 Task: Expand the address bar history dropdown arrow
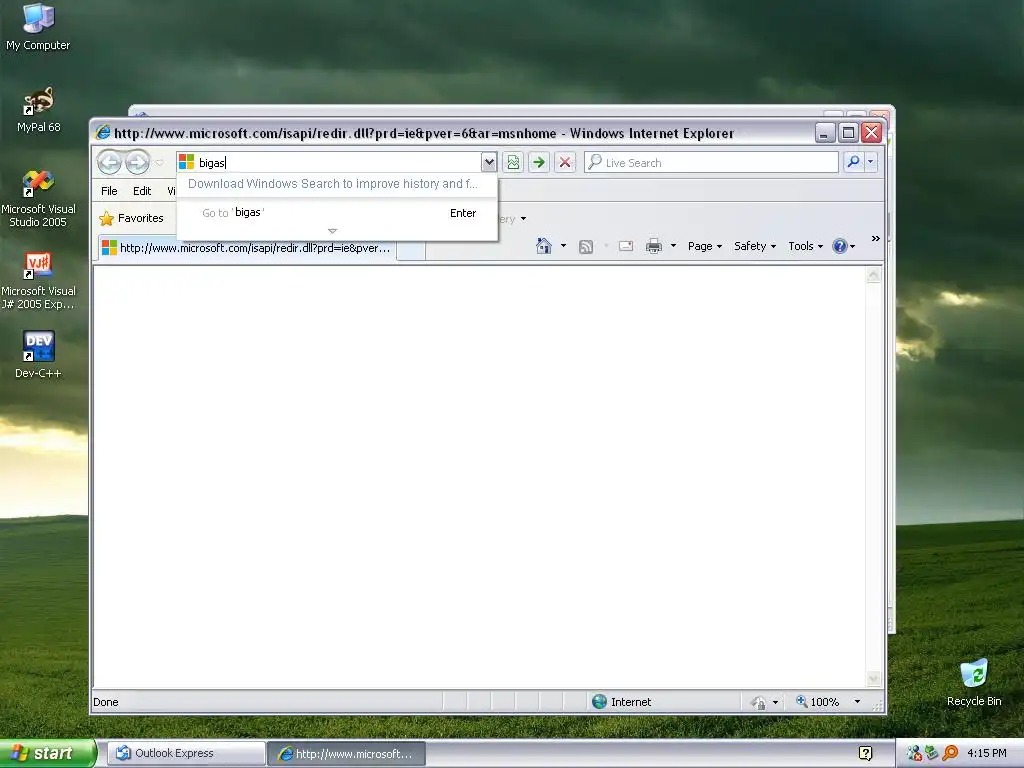click(488, 163)
